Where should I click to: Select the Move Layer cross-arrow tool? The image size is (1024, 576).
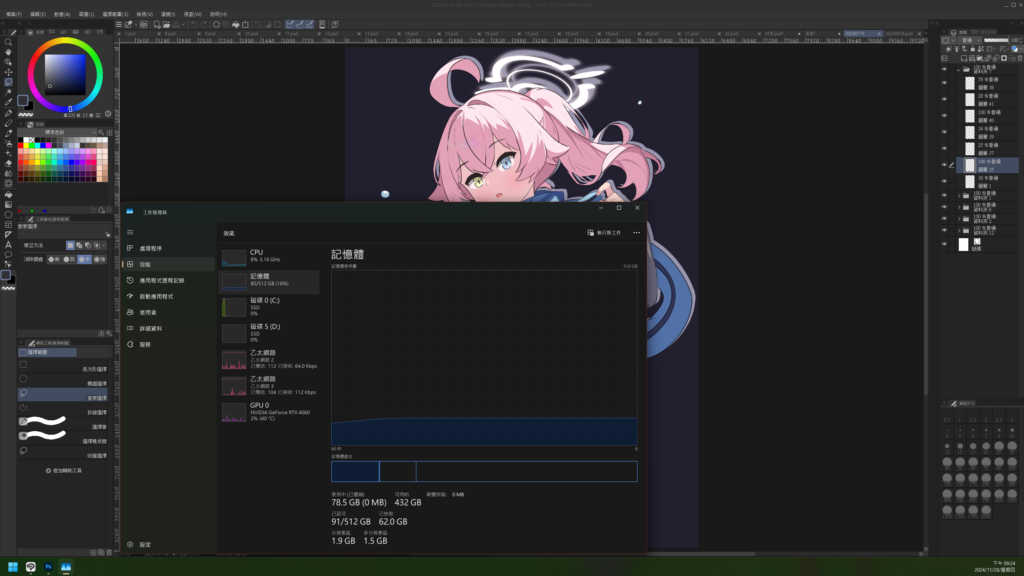[8, 72]
